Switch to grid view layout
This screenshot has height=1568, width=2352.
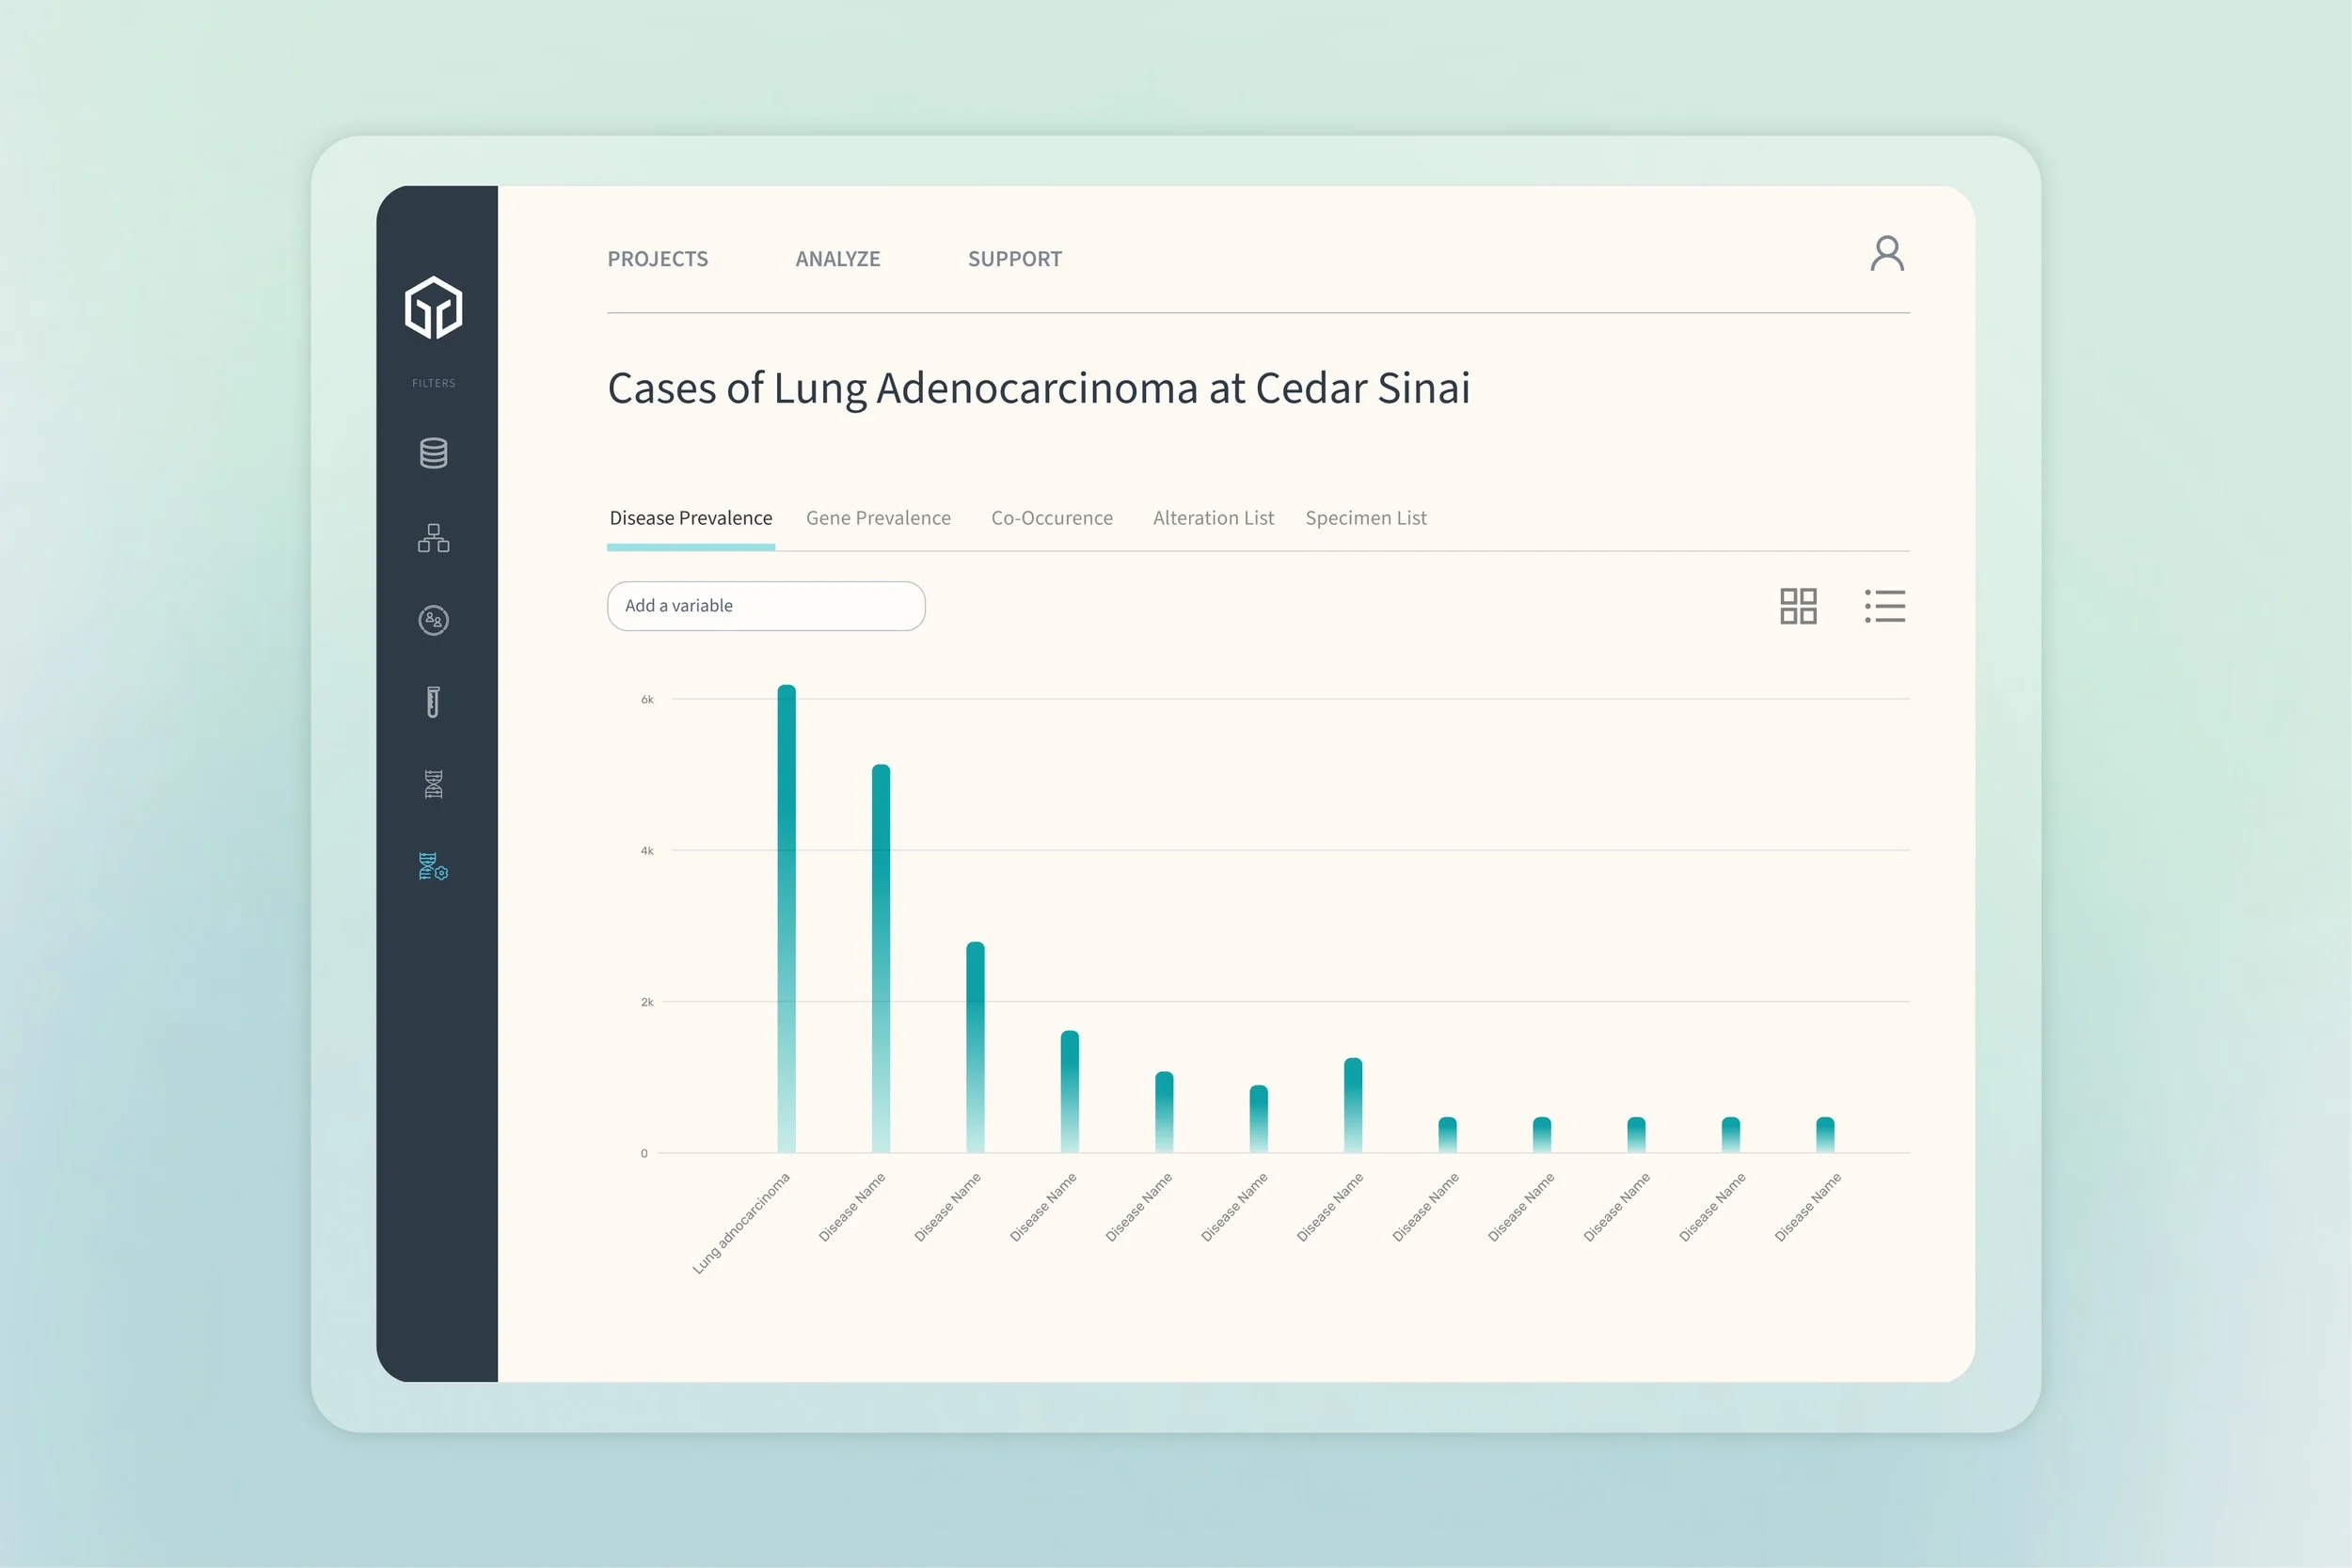(x=1797, y=606)
